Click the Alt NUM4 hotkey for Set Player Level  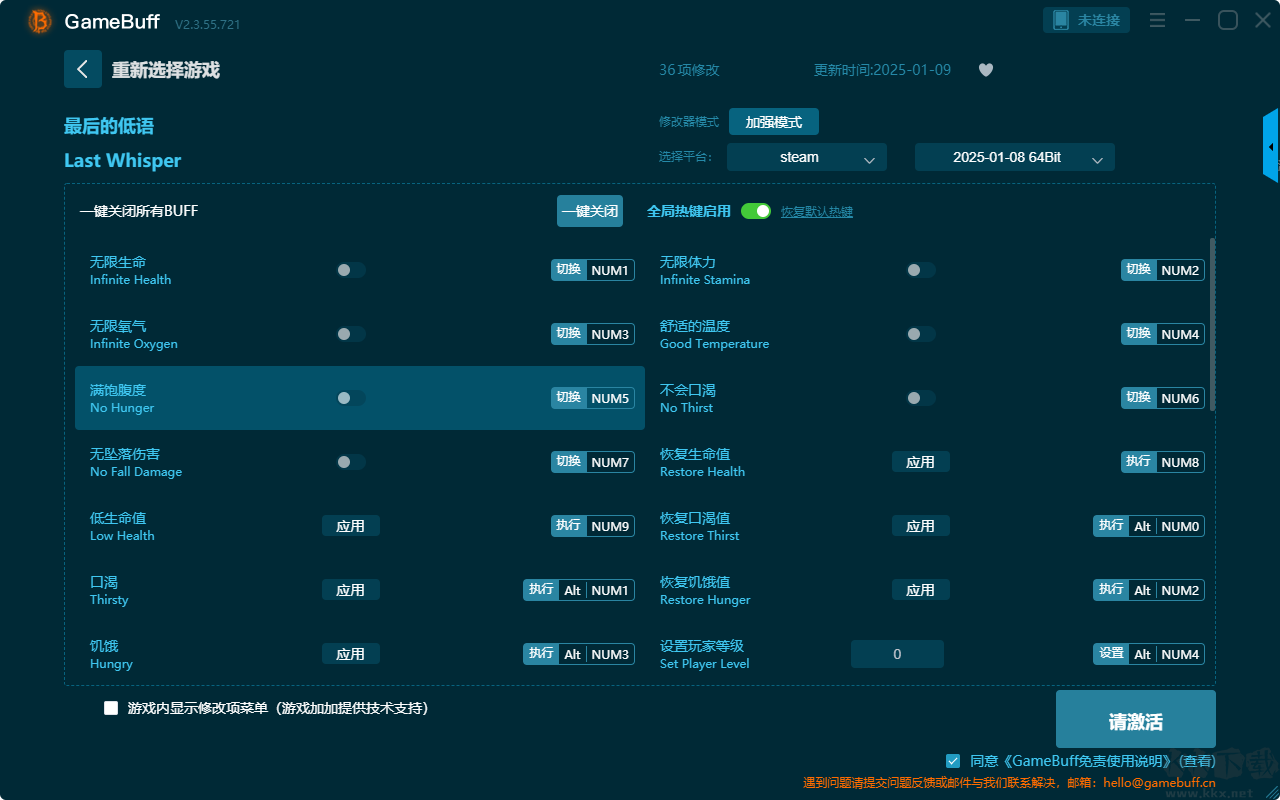point(1166,654)
